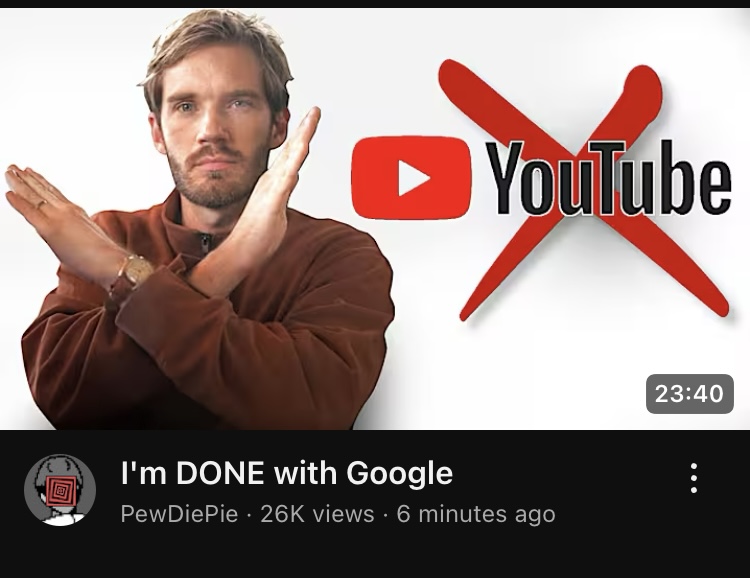Click the man's crossed hands in thumbnail

pos(163,211)
